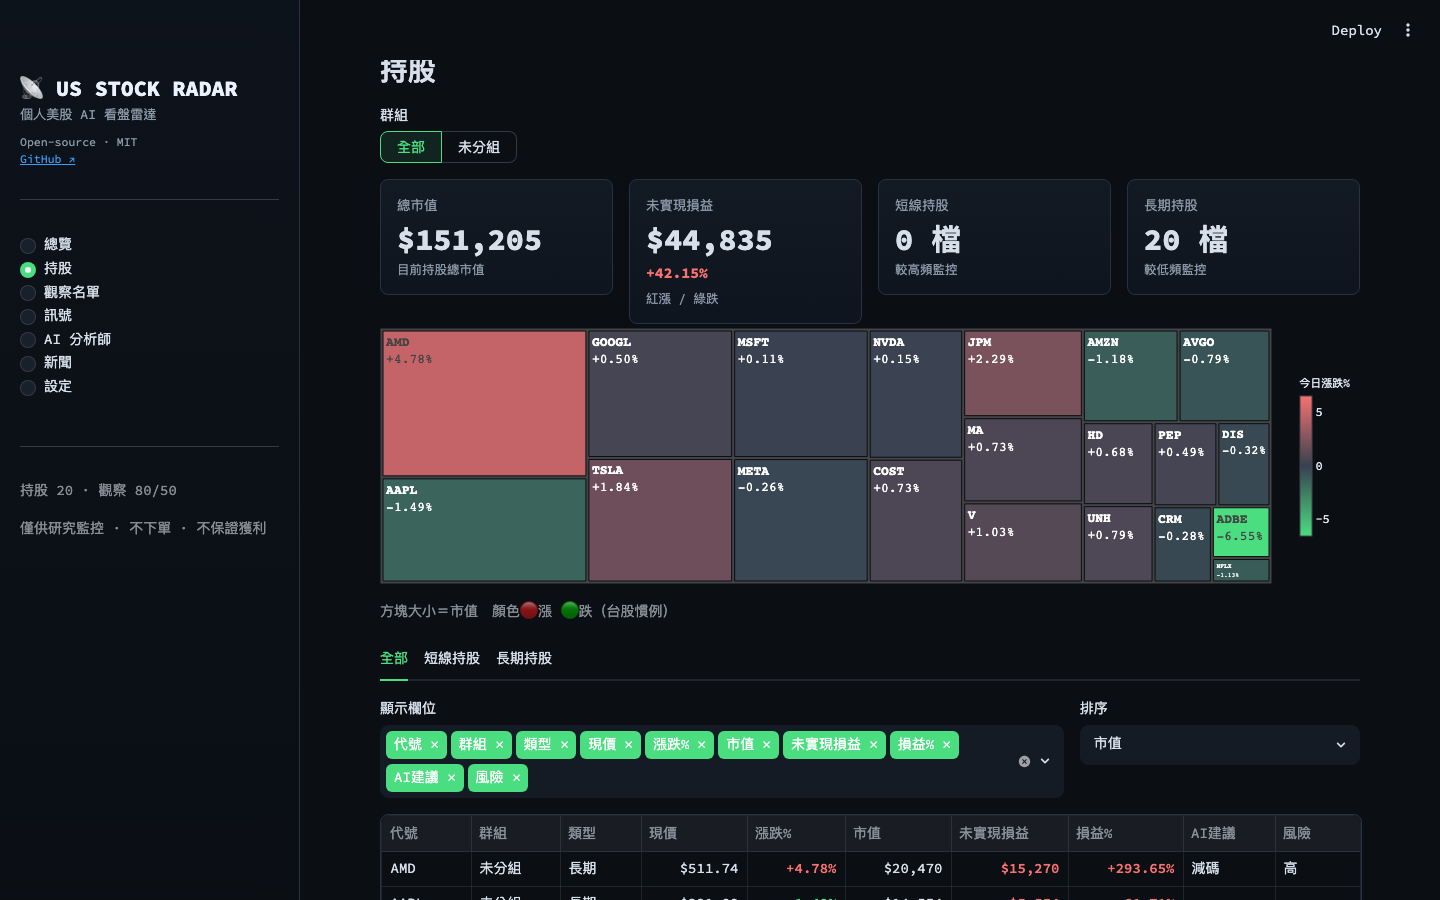1440x900 pixels.
Task: Remove the 市值 column tag
Action: coord(766,745)
